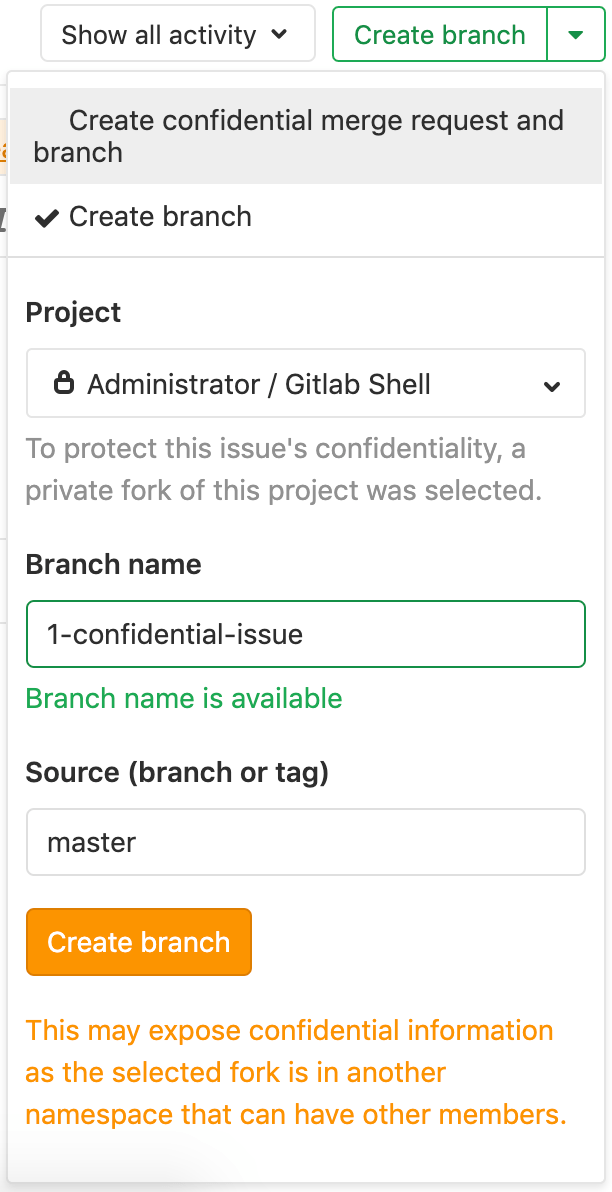This screenshot has width=612, height=1192.
Task: Click the checkmark icon beside Create branch
Action: tap(45, 217)
